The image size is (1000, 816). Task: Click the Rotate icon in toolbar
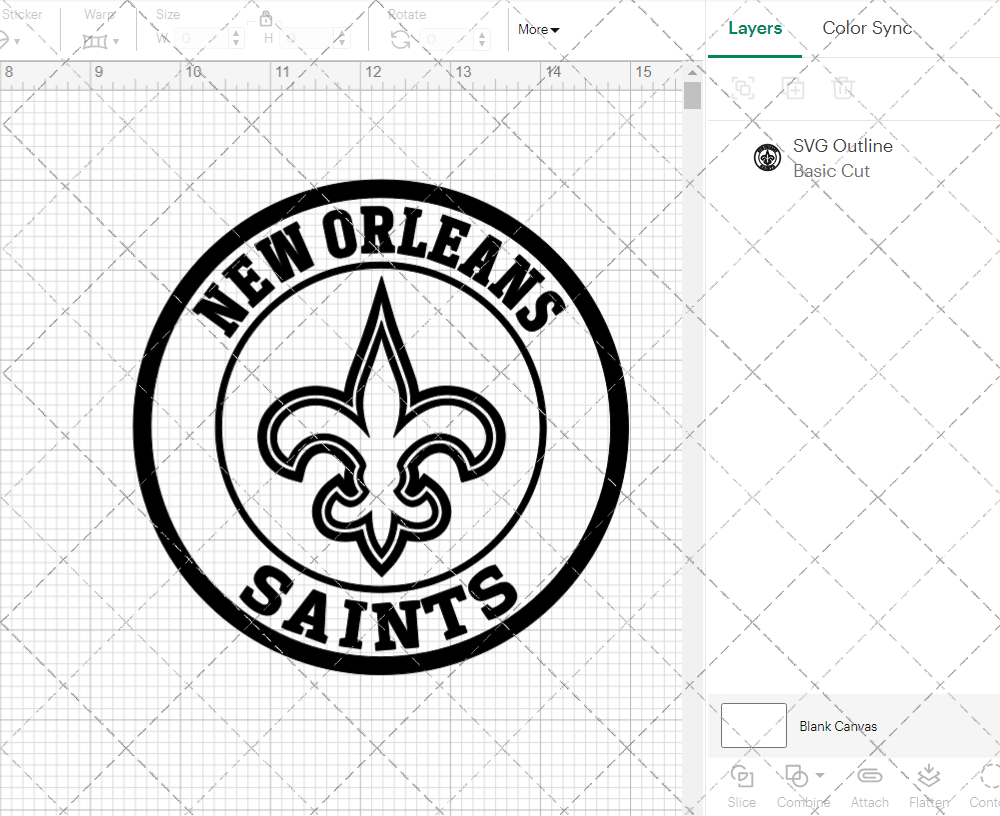coord(400,39)
